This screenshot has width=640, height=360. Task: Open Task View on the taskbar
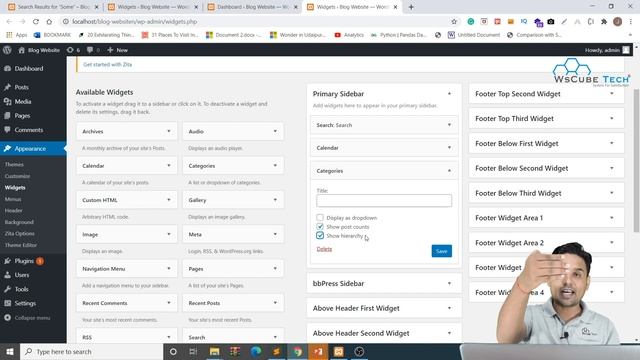[x=193, y=351]
